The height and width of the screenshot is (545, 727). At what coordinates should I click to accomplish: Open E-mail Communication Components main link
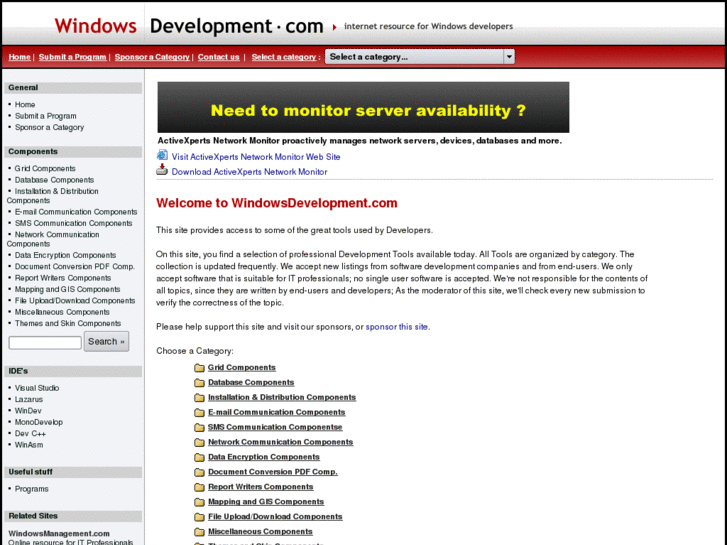(x=276, y=412)
